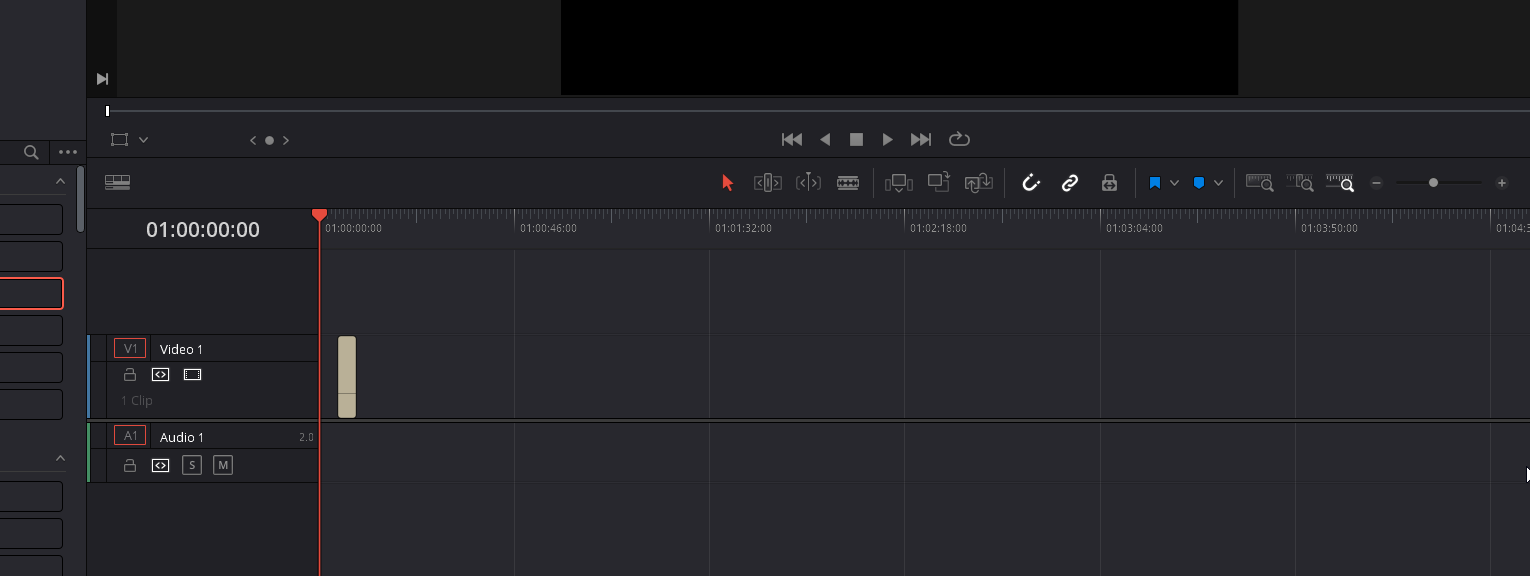The height and width of the screenshot is (576, 1530).
Task: Select the Selection Mode arrow tool
Action: (727, 183)
